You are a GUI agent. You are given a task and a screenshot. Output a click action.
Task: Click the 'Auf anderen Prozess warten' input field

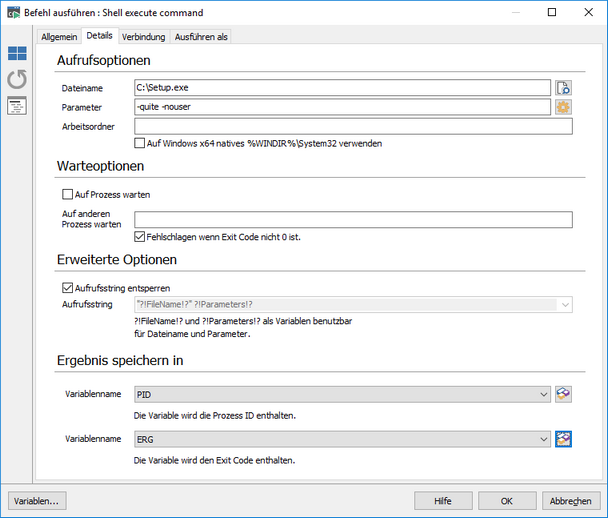click(x=353, y=219)
